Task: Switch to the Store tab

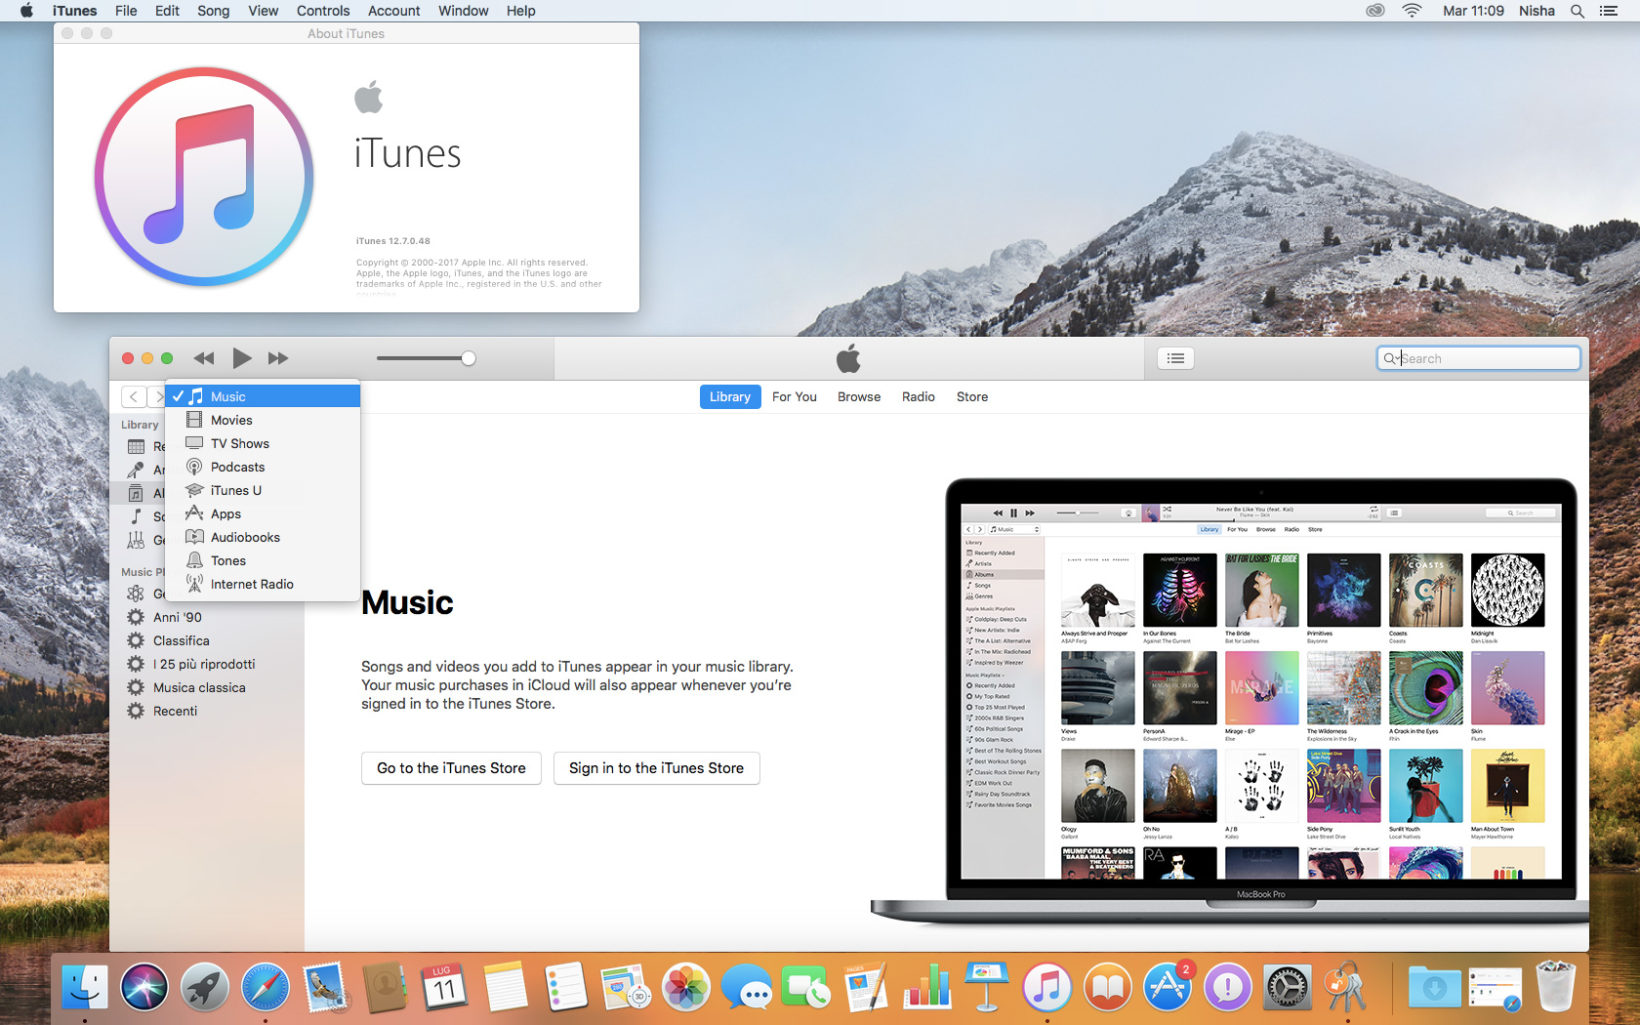Action: 972,397
